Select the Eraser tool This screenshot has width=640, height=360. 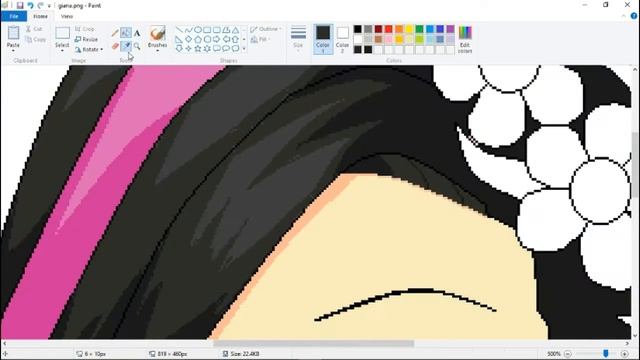tap(115, 46)
